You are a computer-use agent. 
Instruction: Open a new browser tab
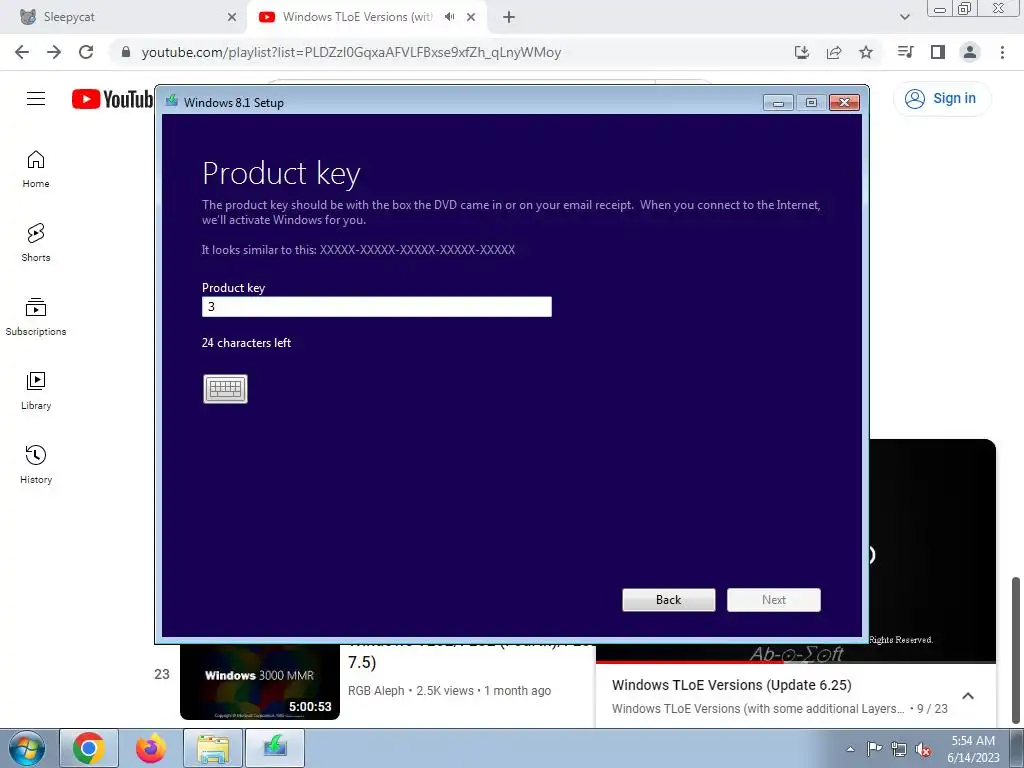[x=509, y=17]
